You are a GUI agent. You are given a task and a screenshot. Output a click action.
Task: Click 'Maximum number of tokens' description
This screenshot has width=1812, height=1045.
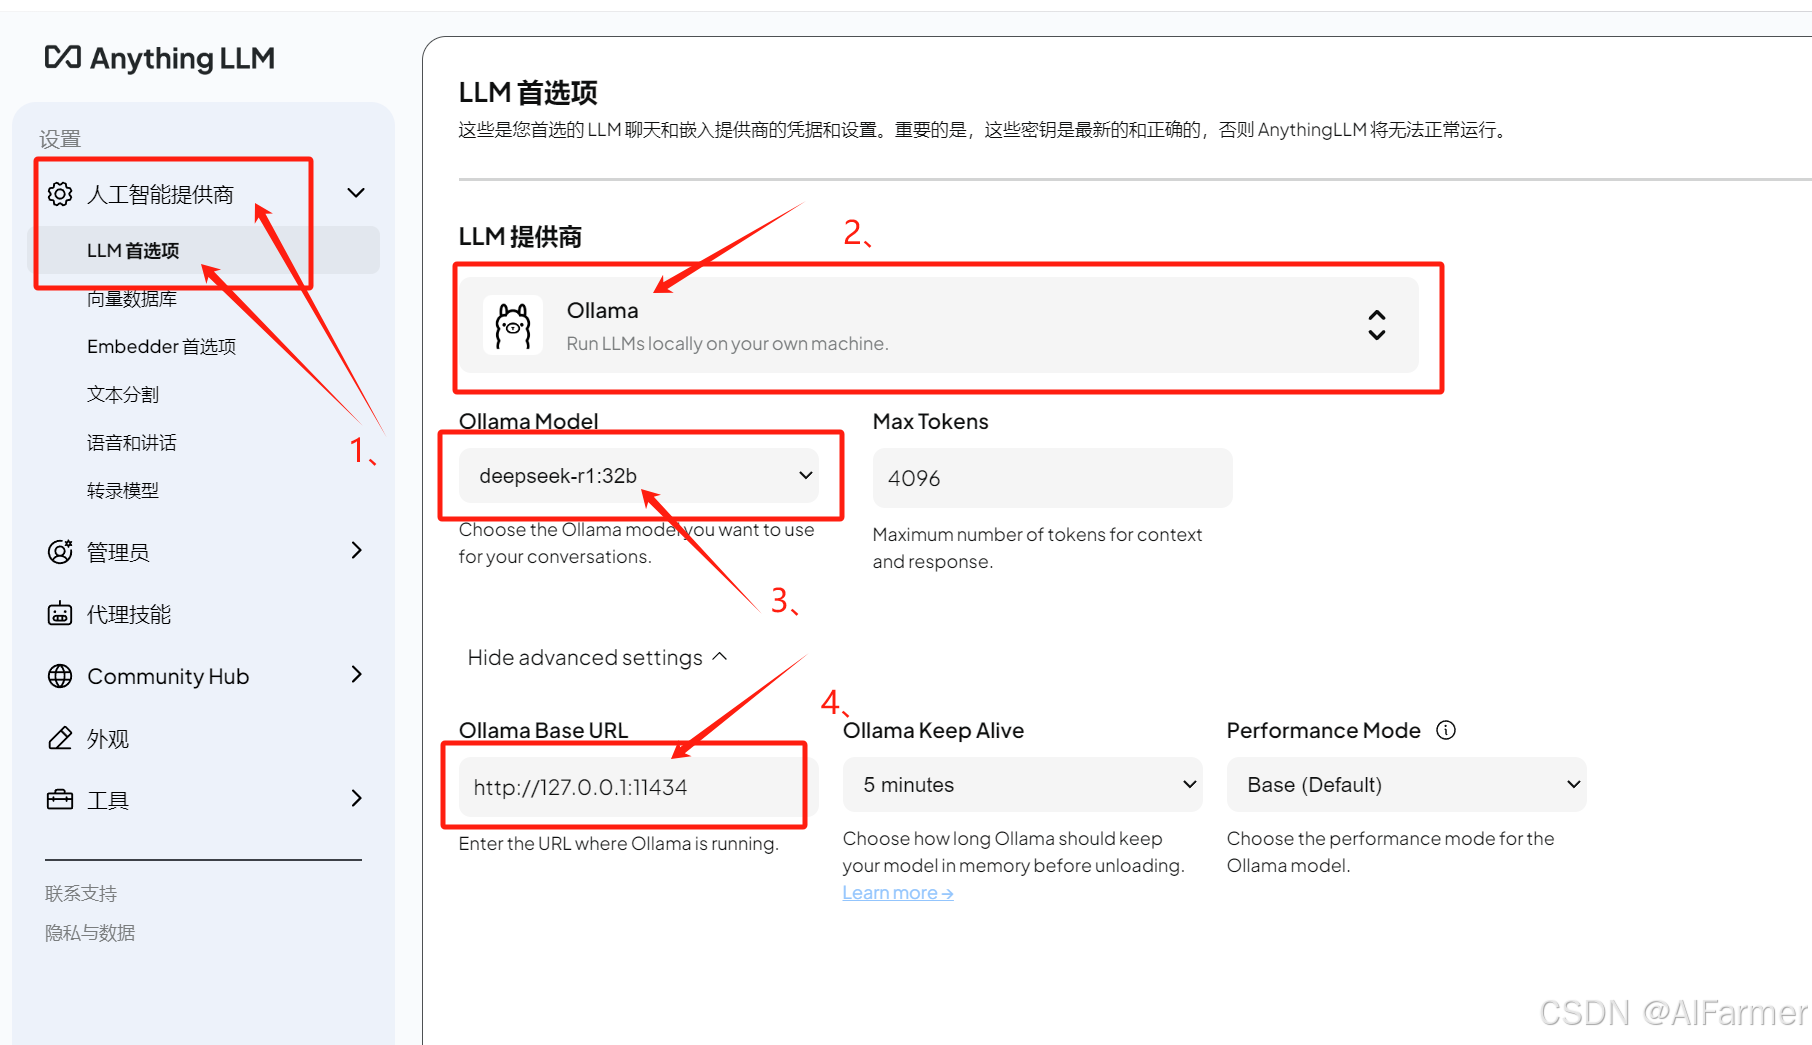[x=1037, y=548]
